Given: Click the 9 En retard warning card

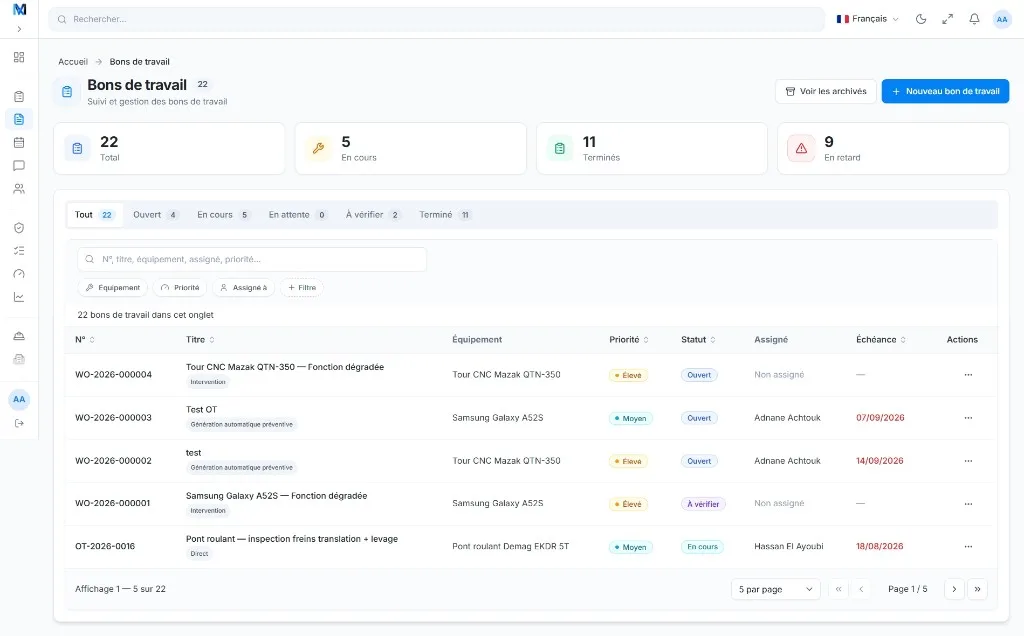Looking at the screenshot, I should coord(893,149).
